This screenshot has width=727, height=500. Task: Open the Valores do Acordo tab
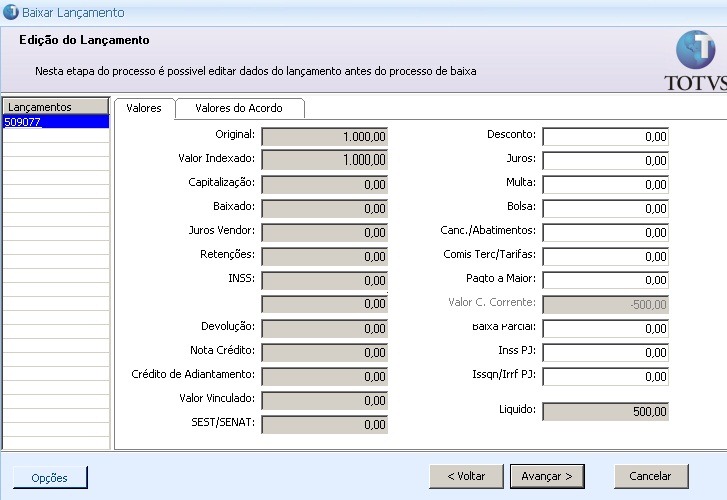point(239,108)
